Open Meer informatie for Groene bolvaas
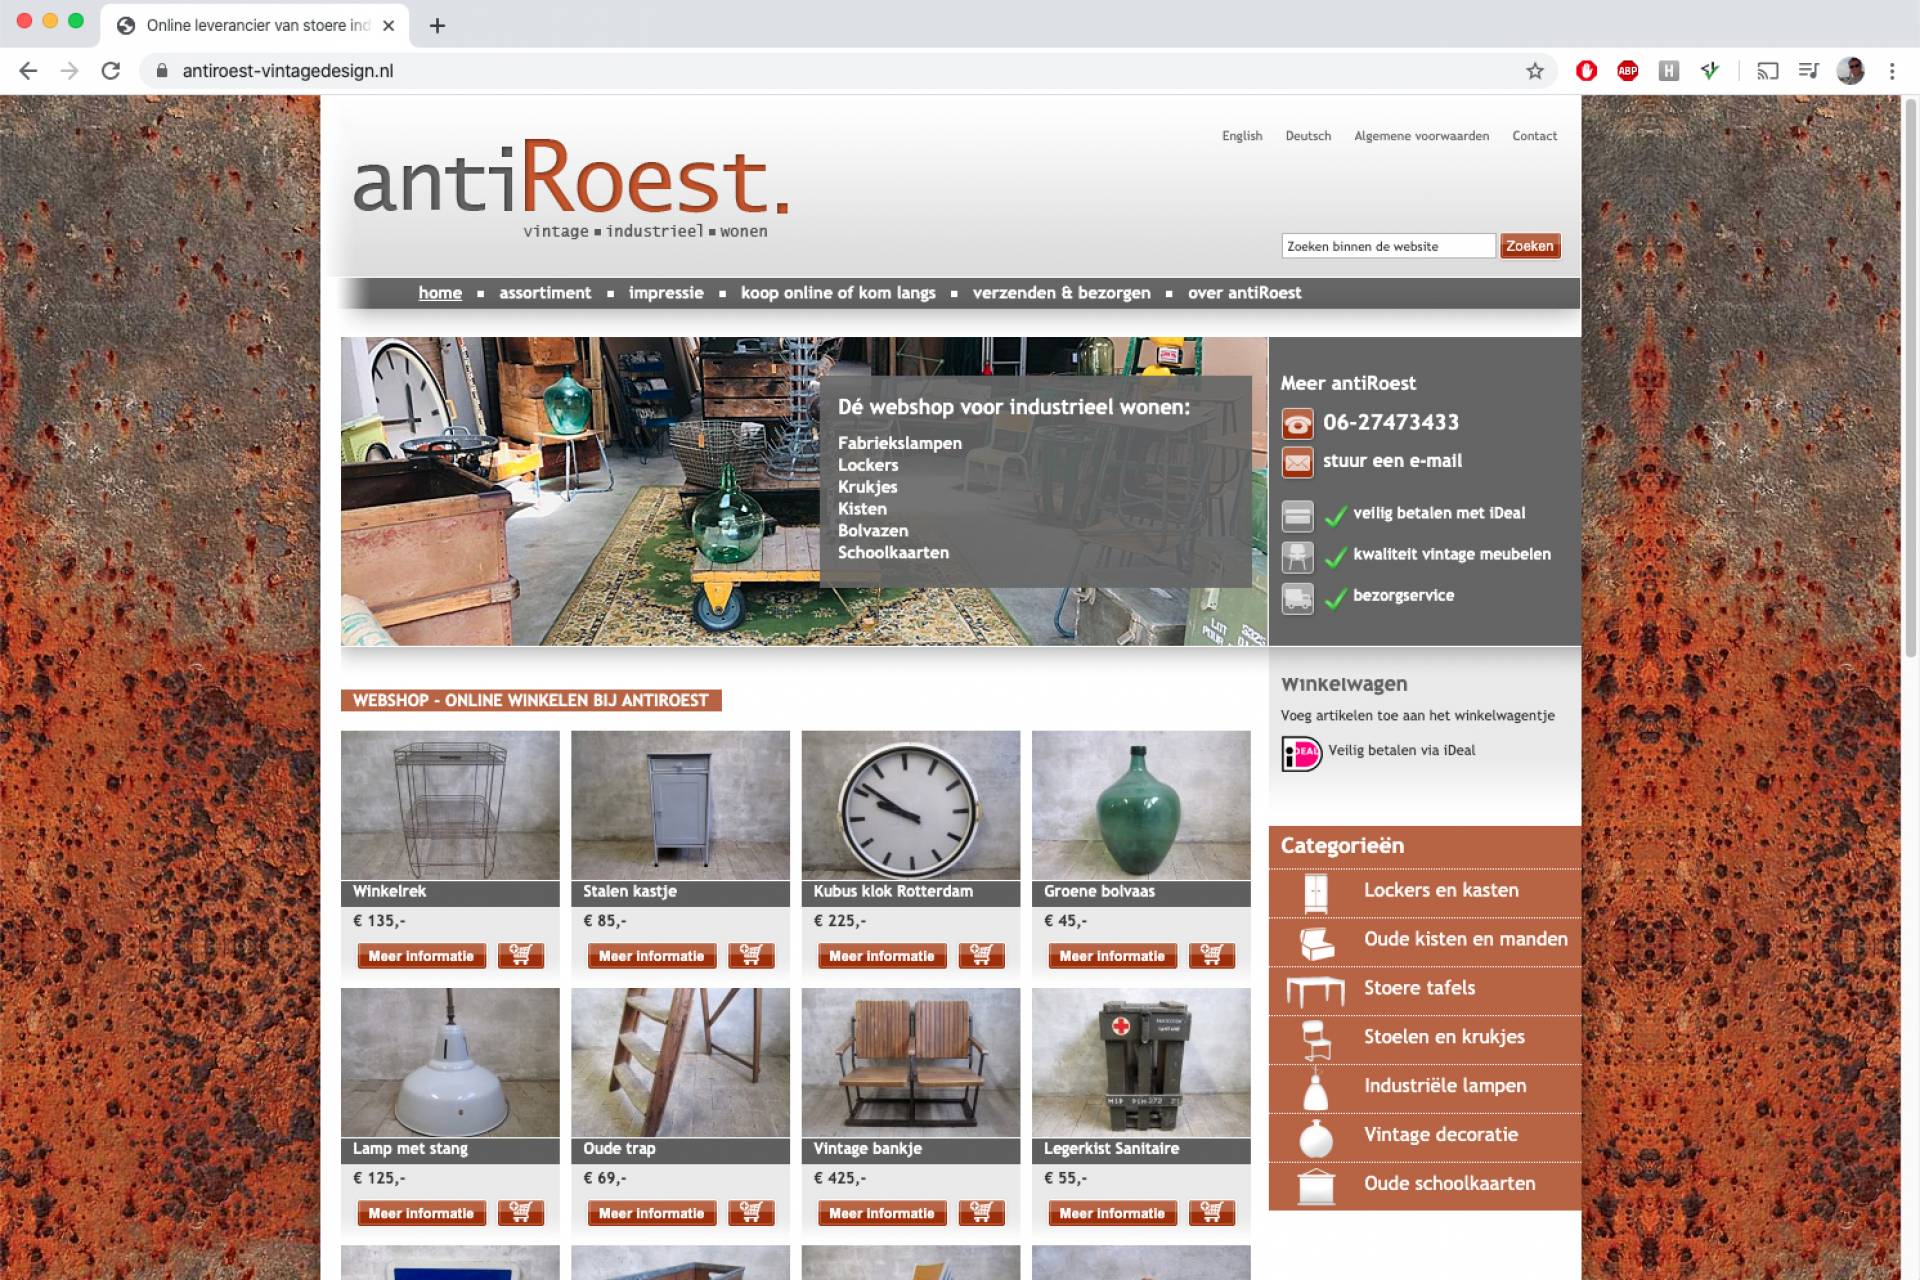The image size is (1920, 1280). (x=1111, y=956)
